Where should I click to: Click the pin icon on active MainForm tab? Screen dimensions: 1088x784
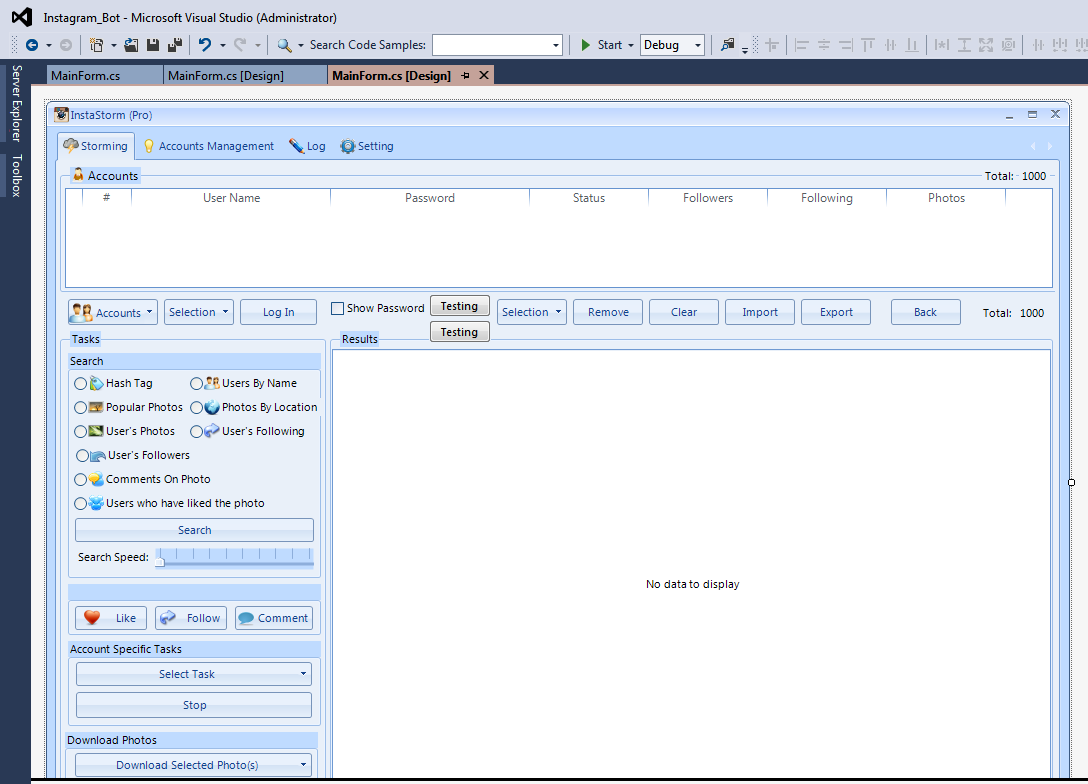point(466,75)
